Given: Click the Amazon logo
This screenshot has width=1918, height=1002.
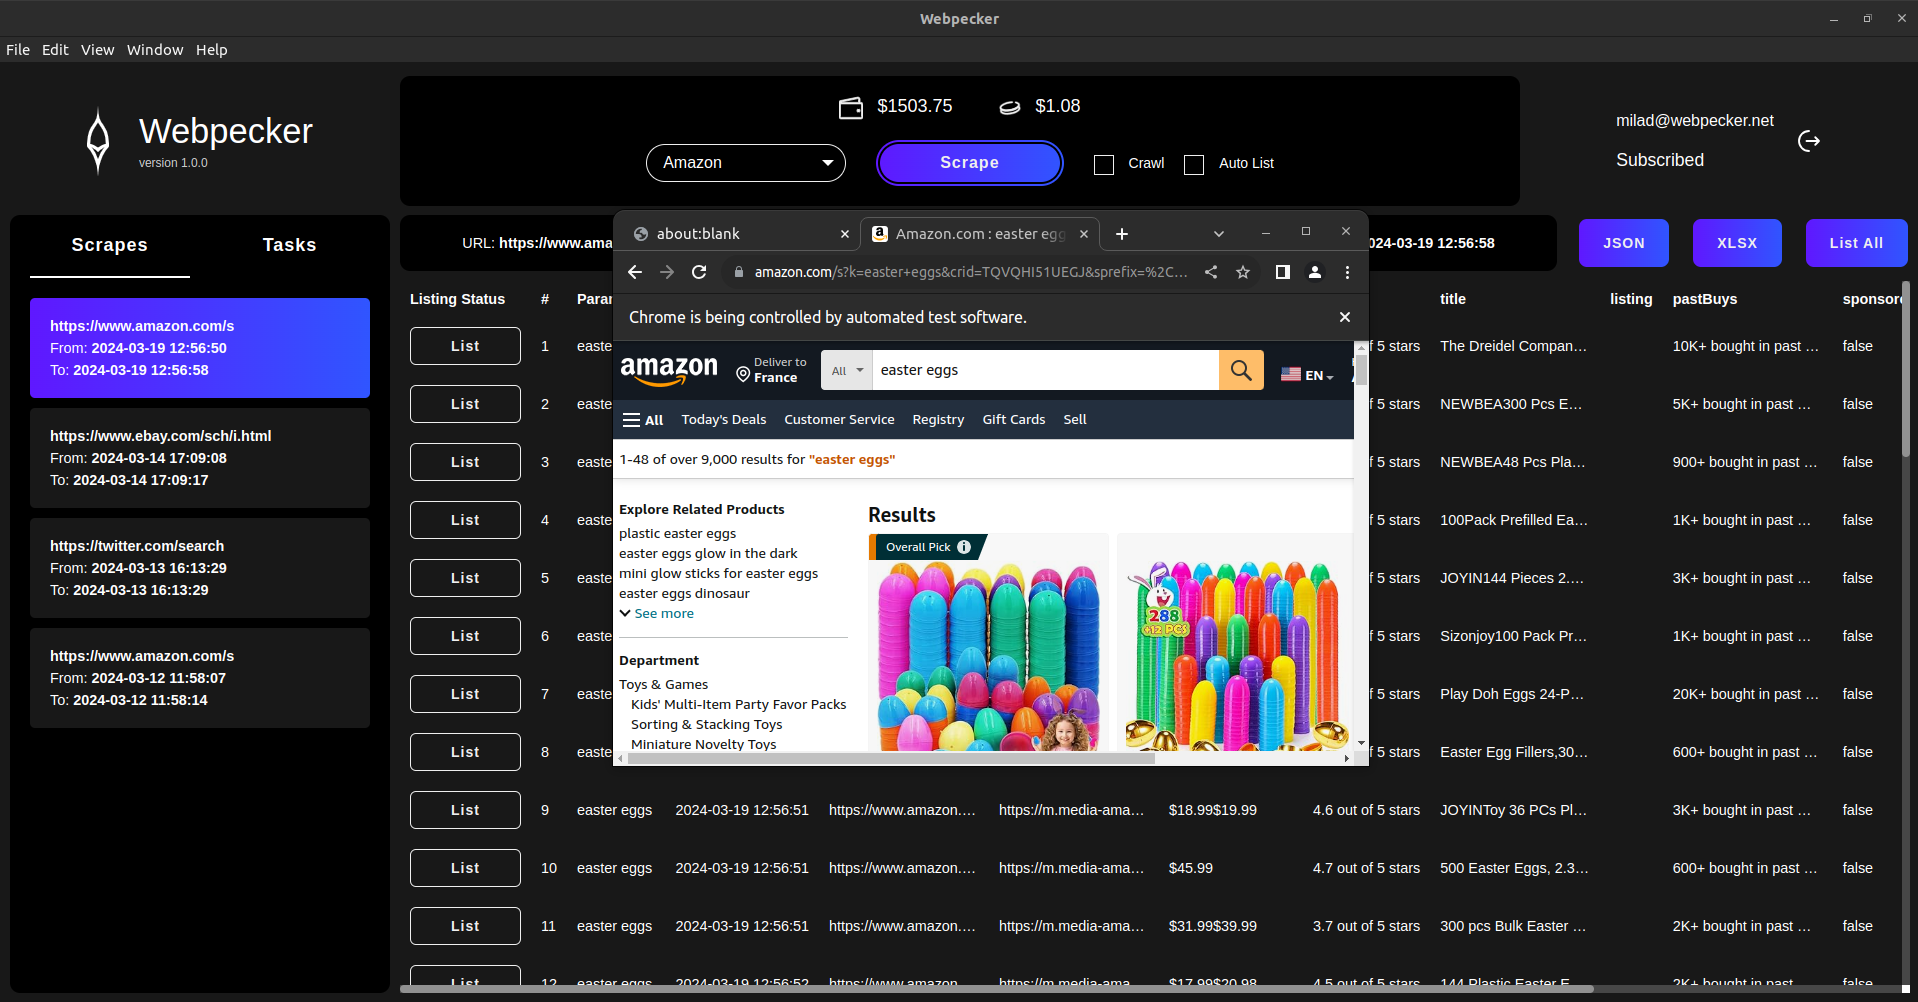Looking at the screenshot, I should click(x=669, y=371).
